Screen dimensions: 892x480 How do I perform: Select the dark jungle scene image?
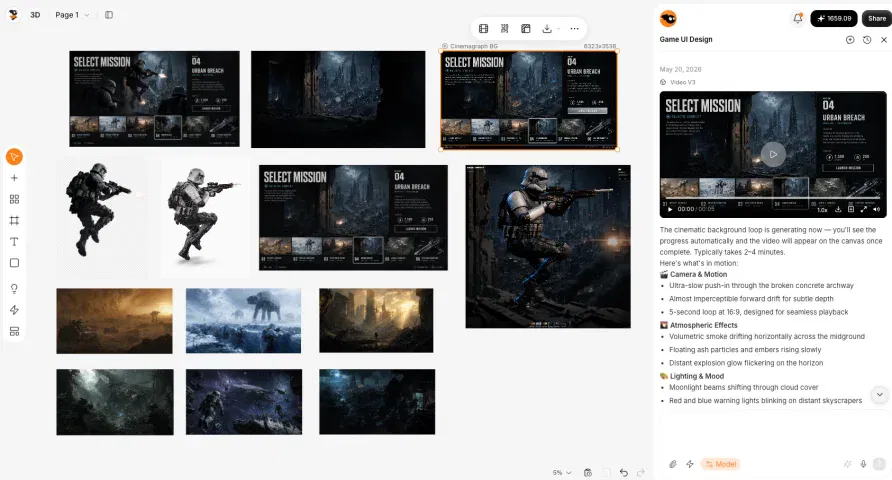[x=115, y=402]
